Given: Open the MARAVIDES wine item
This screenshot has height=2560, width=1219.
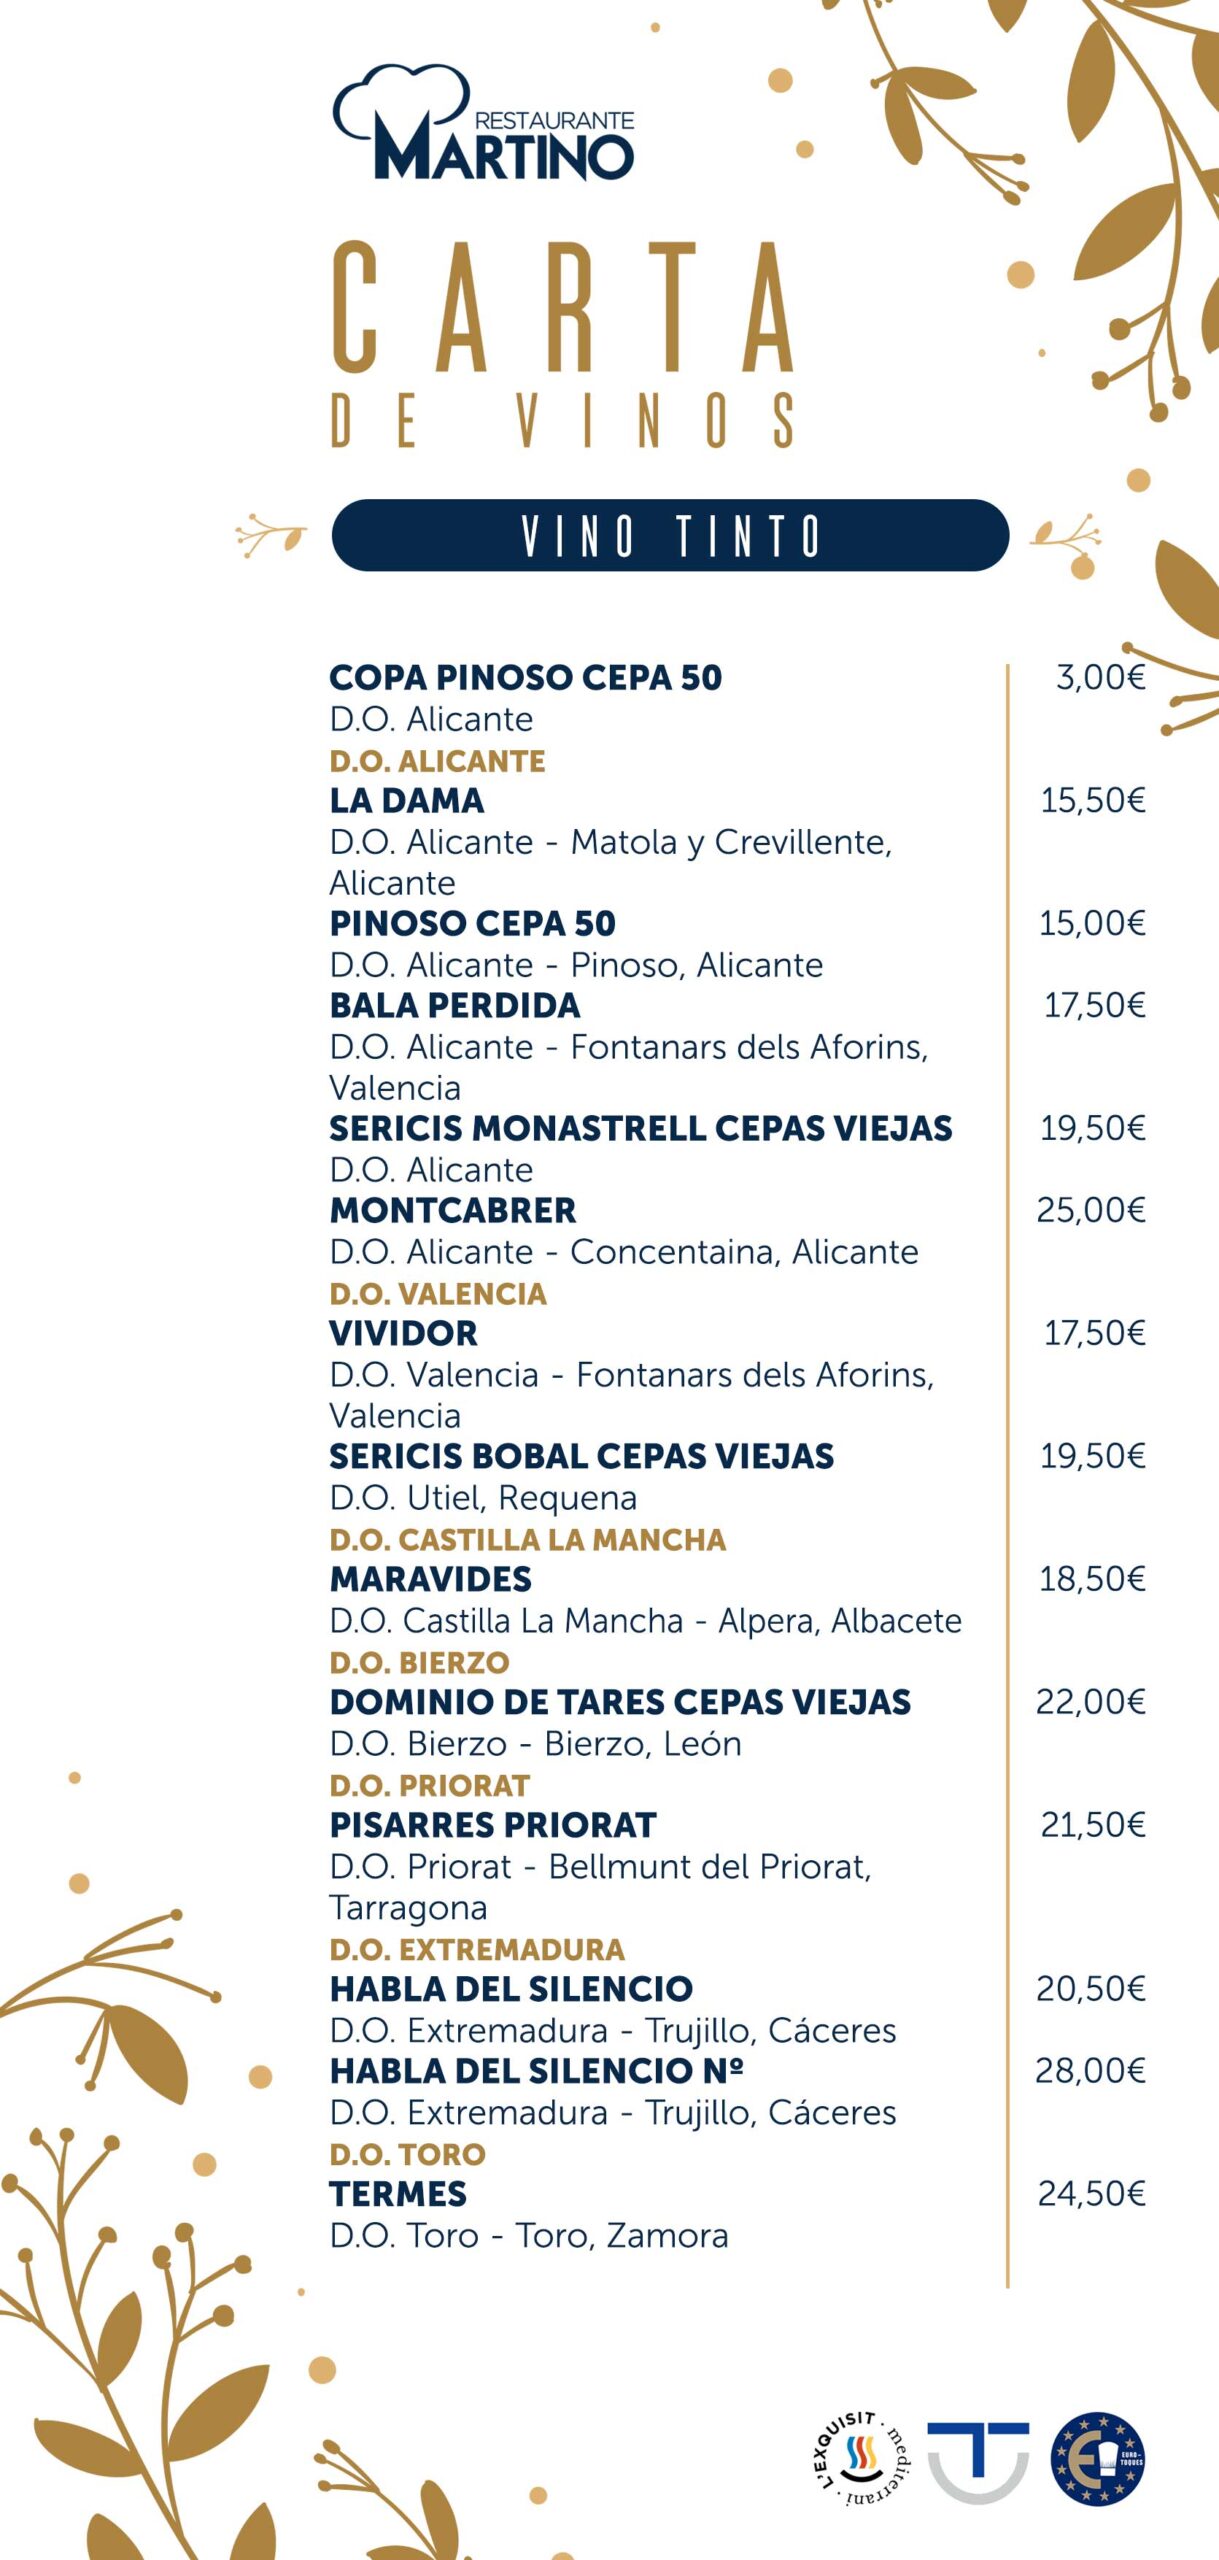Looking at the screenshot, I should point(431,1580).
